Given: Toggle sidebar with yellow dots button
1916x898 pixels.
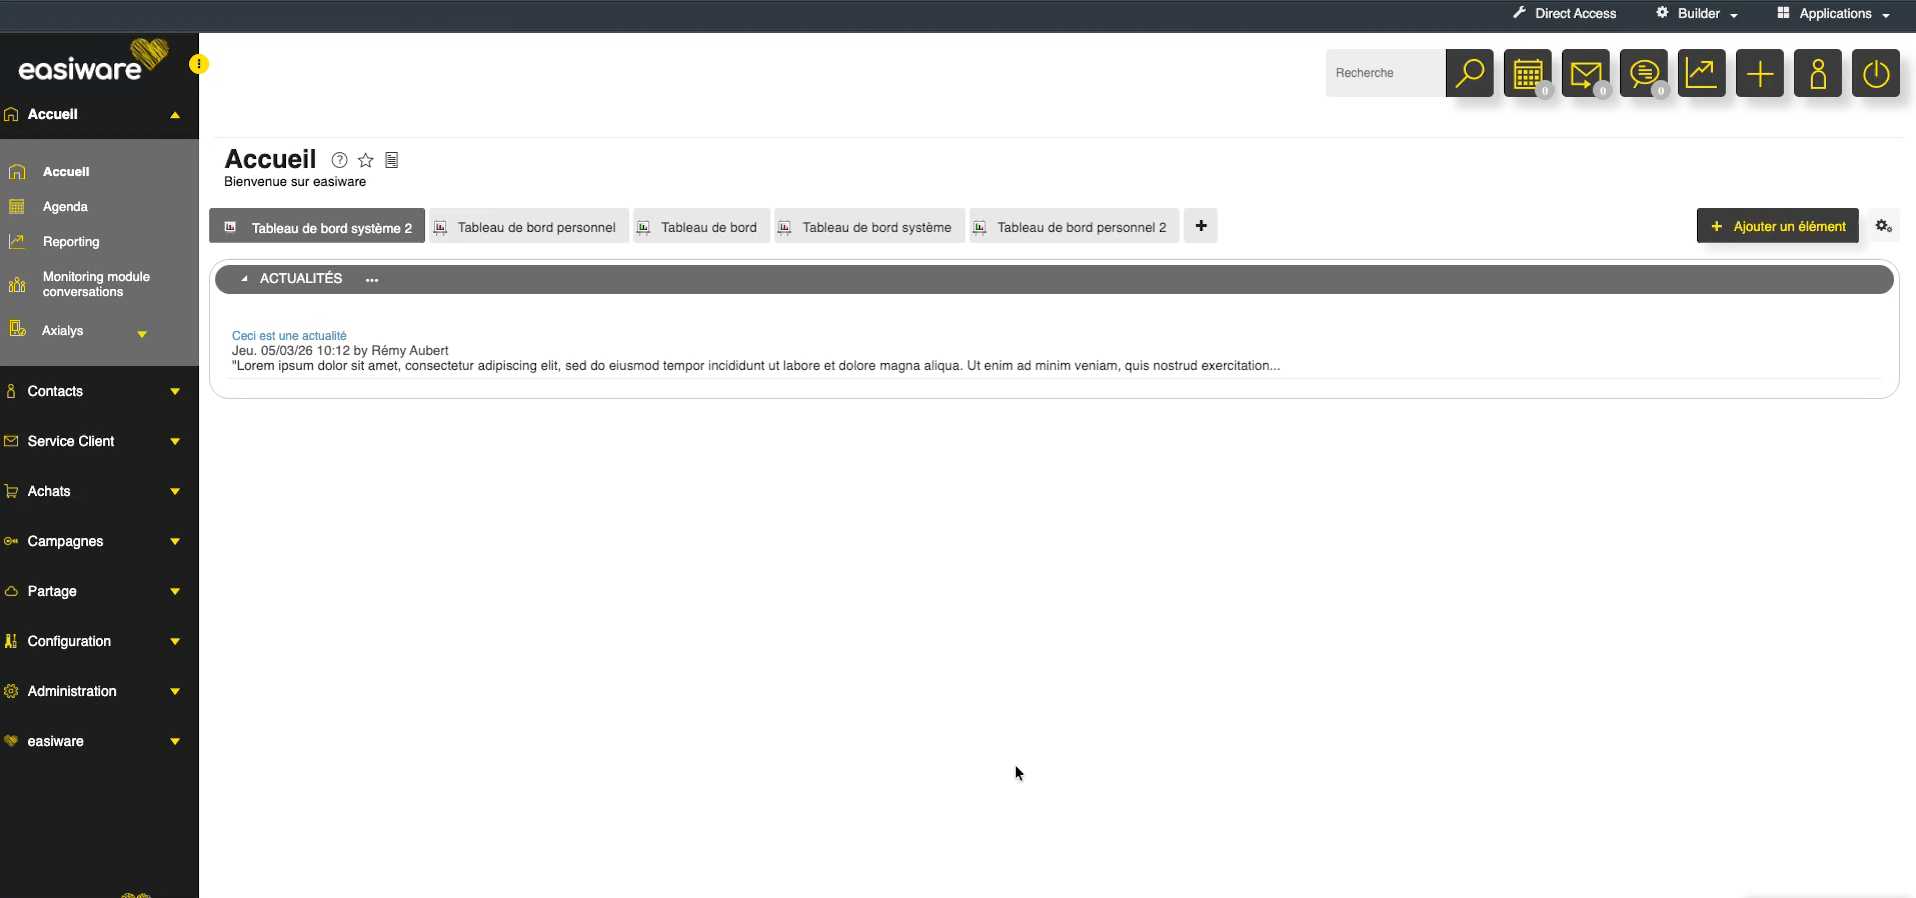Looking at the screenshot, I should [199, 64].
